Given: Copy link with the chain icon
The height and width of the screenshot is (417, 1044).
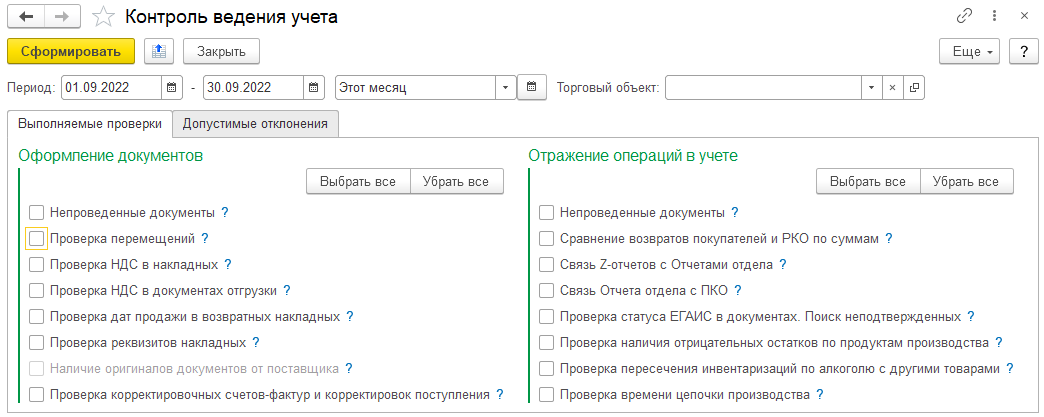Looking at the screenshot, I should (964, 17).
